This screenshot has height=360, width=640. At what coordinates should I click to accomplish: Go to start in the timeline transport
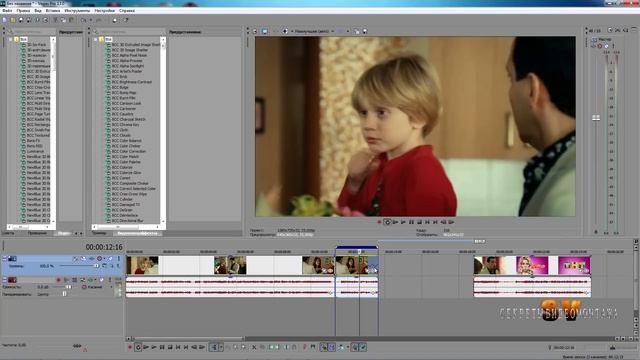tap(178, 347)
